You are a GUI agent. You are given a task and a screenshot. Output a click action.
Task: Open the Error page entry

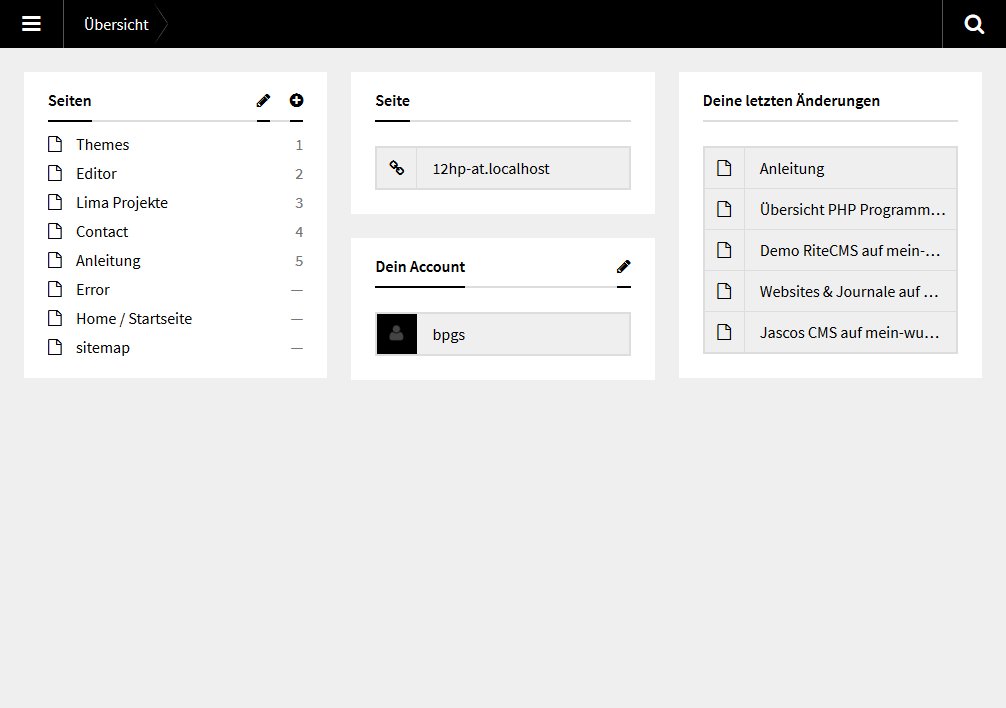[93, 290]
